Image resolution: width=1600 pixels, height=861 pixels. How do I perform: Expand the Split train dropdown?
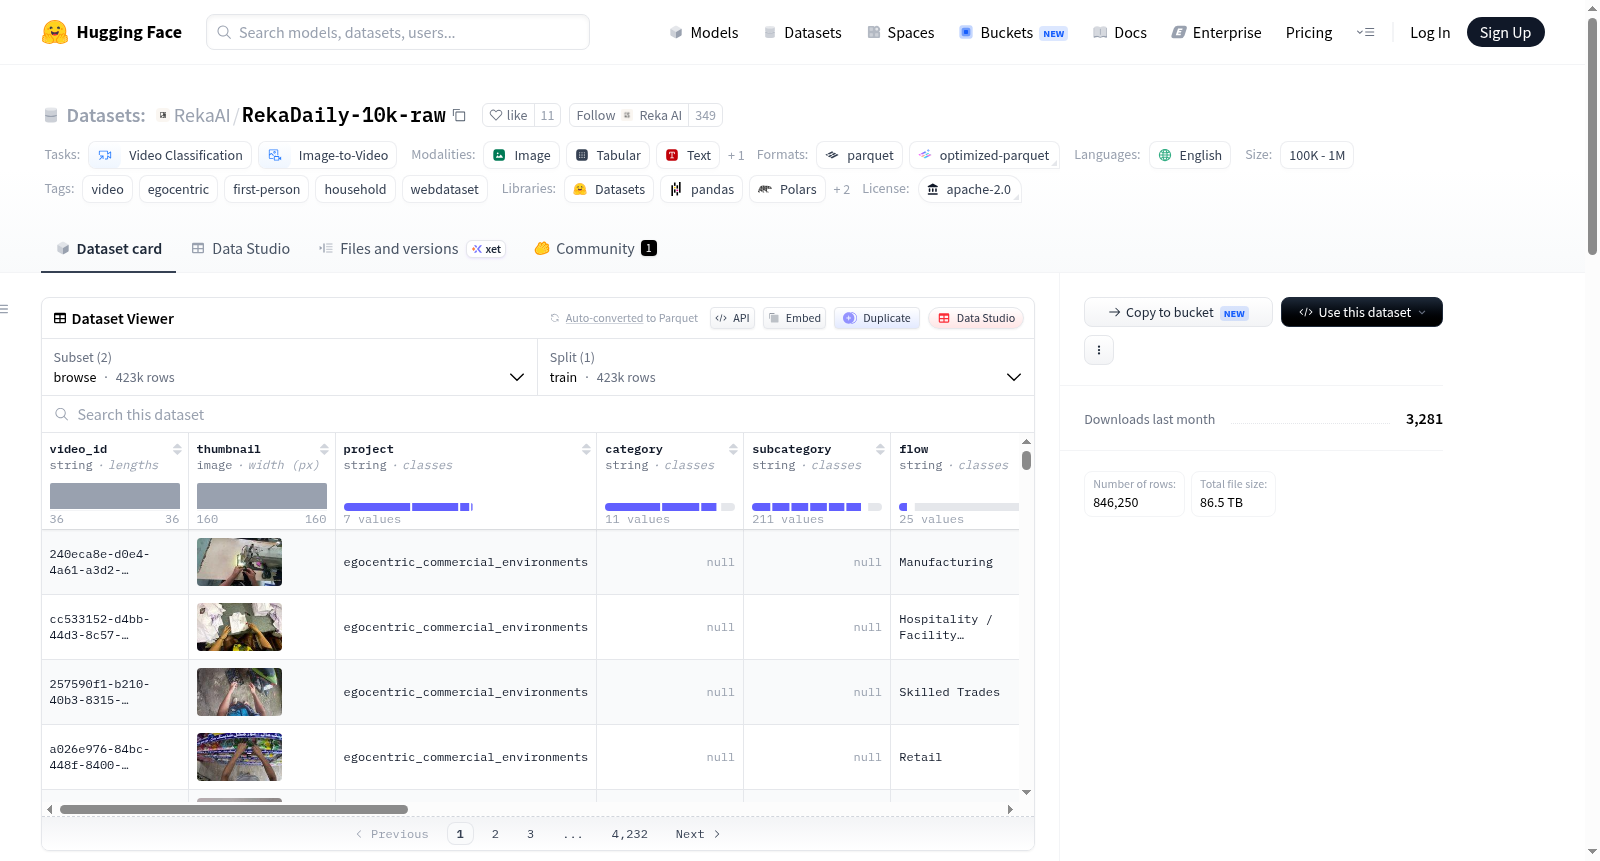coord(786,367)
